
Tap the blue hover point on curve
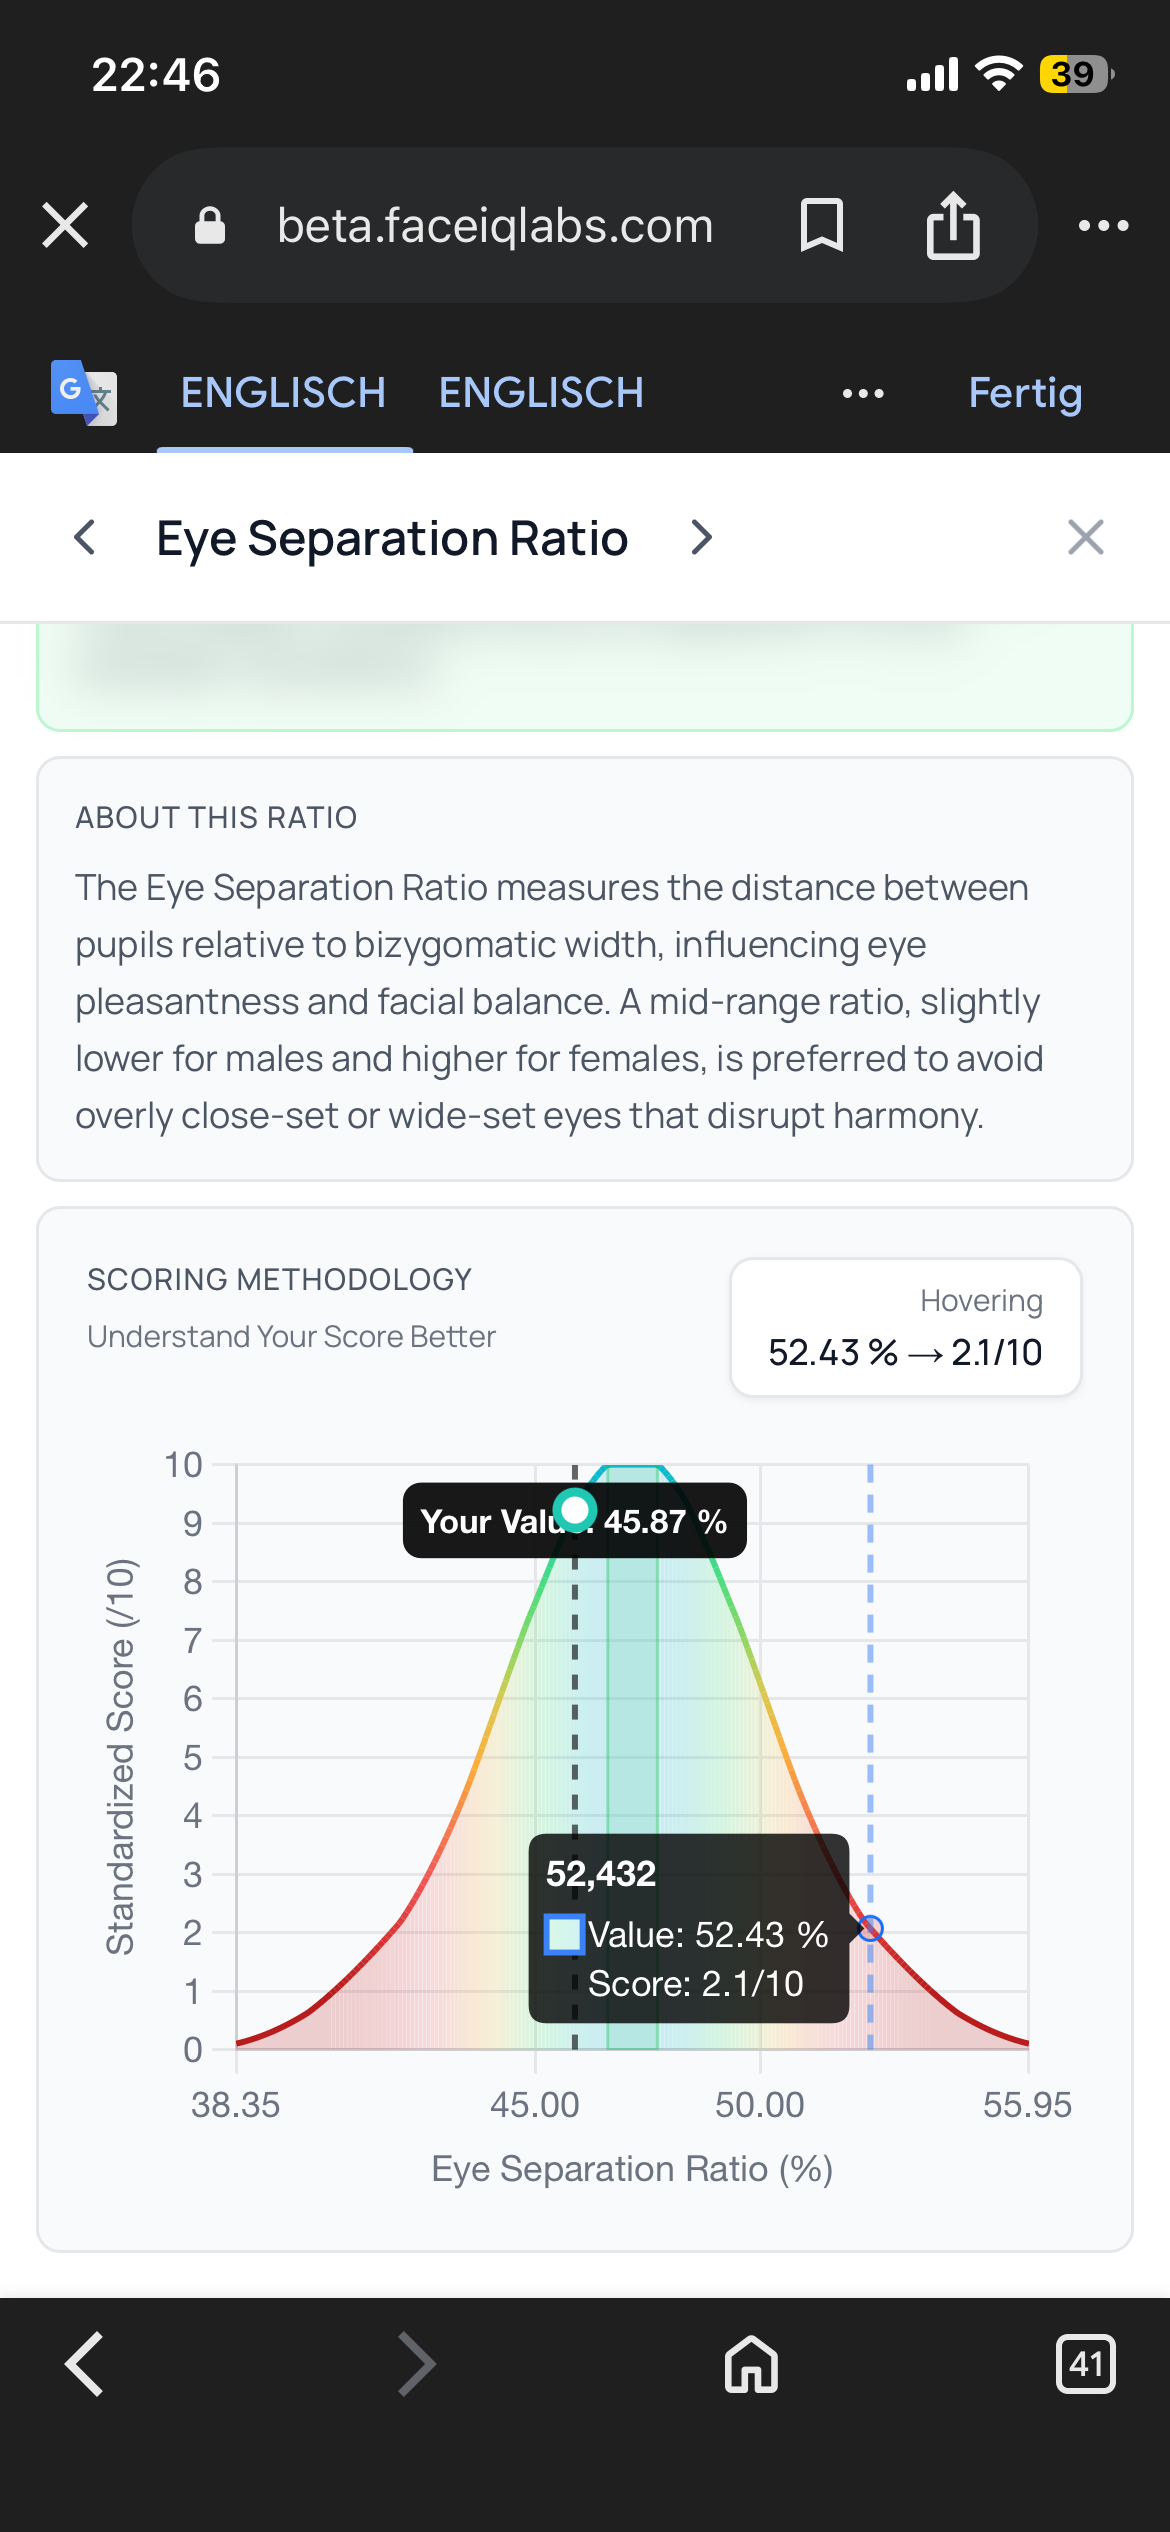pos(870,1928)
